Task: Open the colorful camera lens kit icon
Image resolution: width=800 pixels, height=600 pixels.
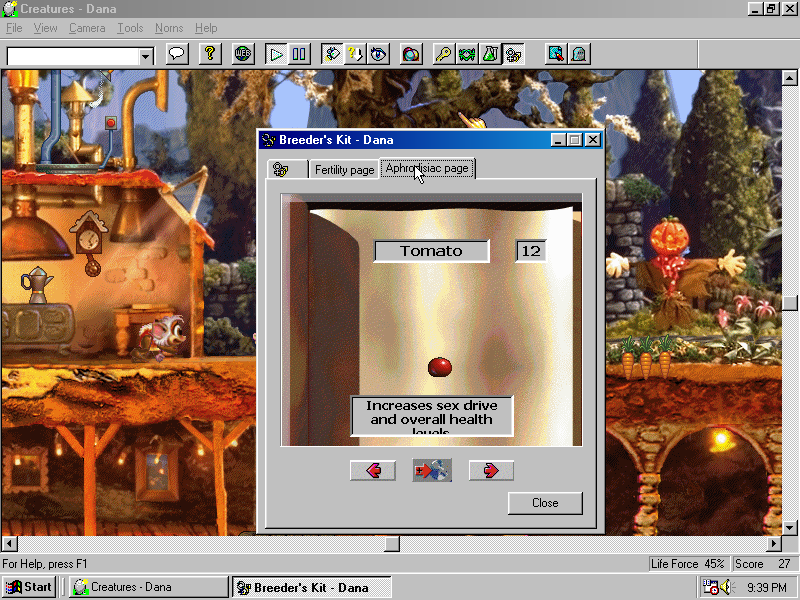Action: (411, 54)
